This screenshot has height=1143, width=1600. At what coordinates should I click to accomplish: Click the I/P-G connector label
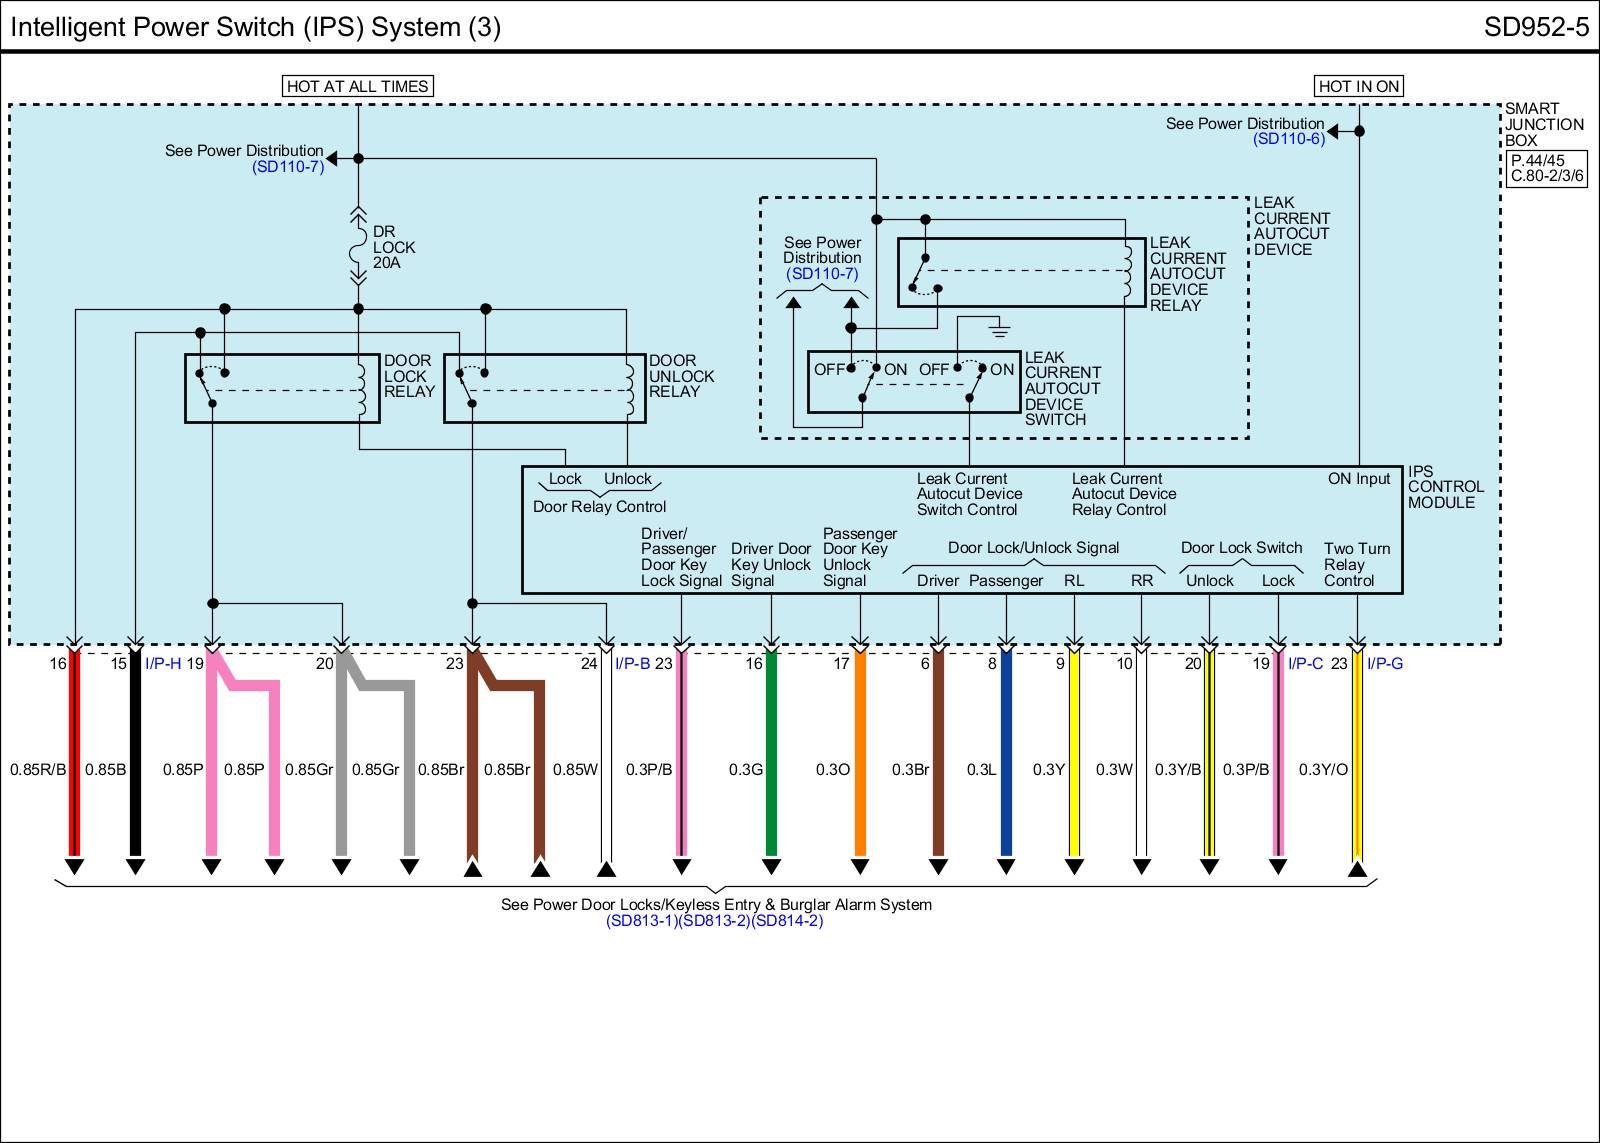[x=1385, y=663]
